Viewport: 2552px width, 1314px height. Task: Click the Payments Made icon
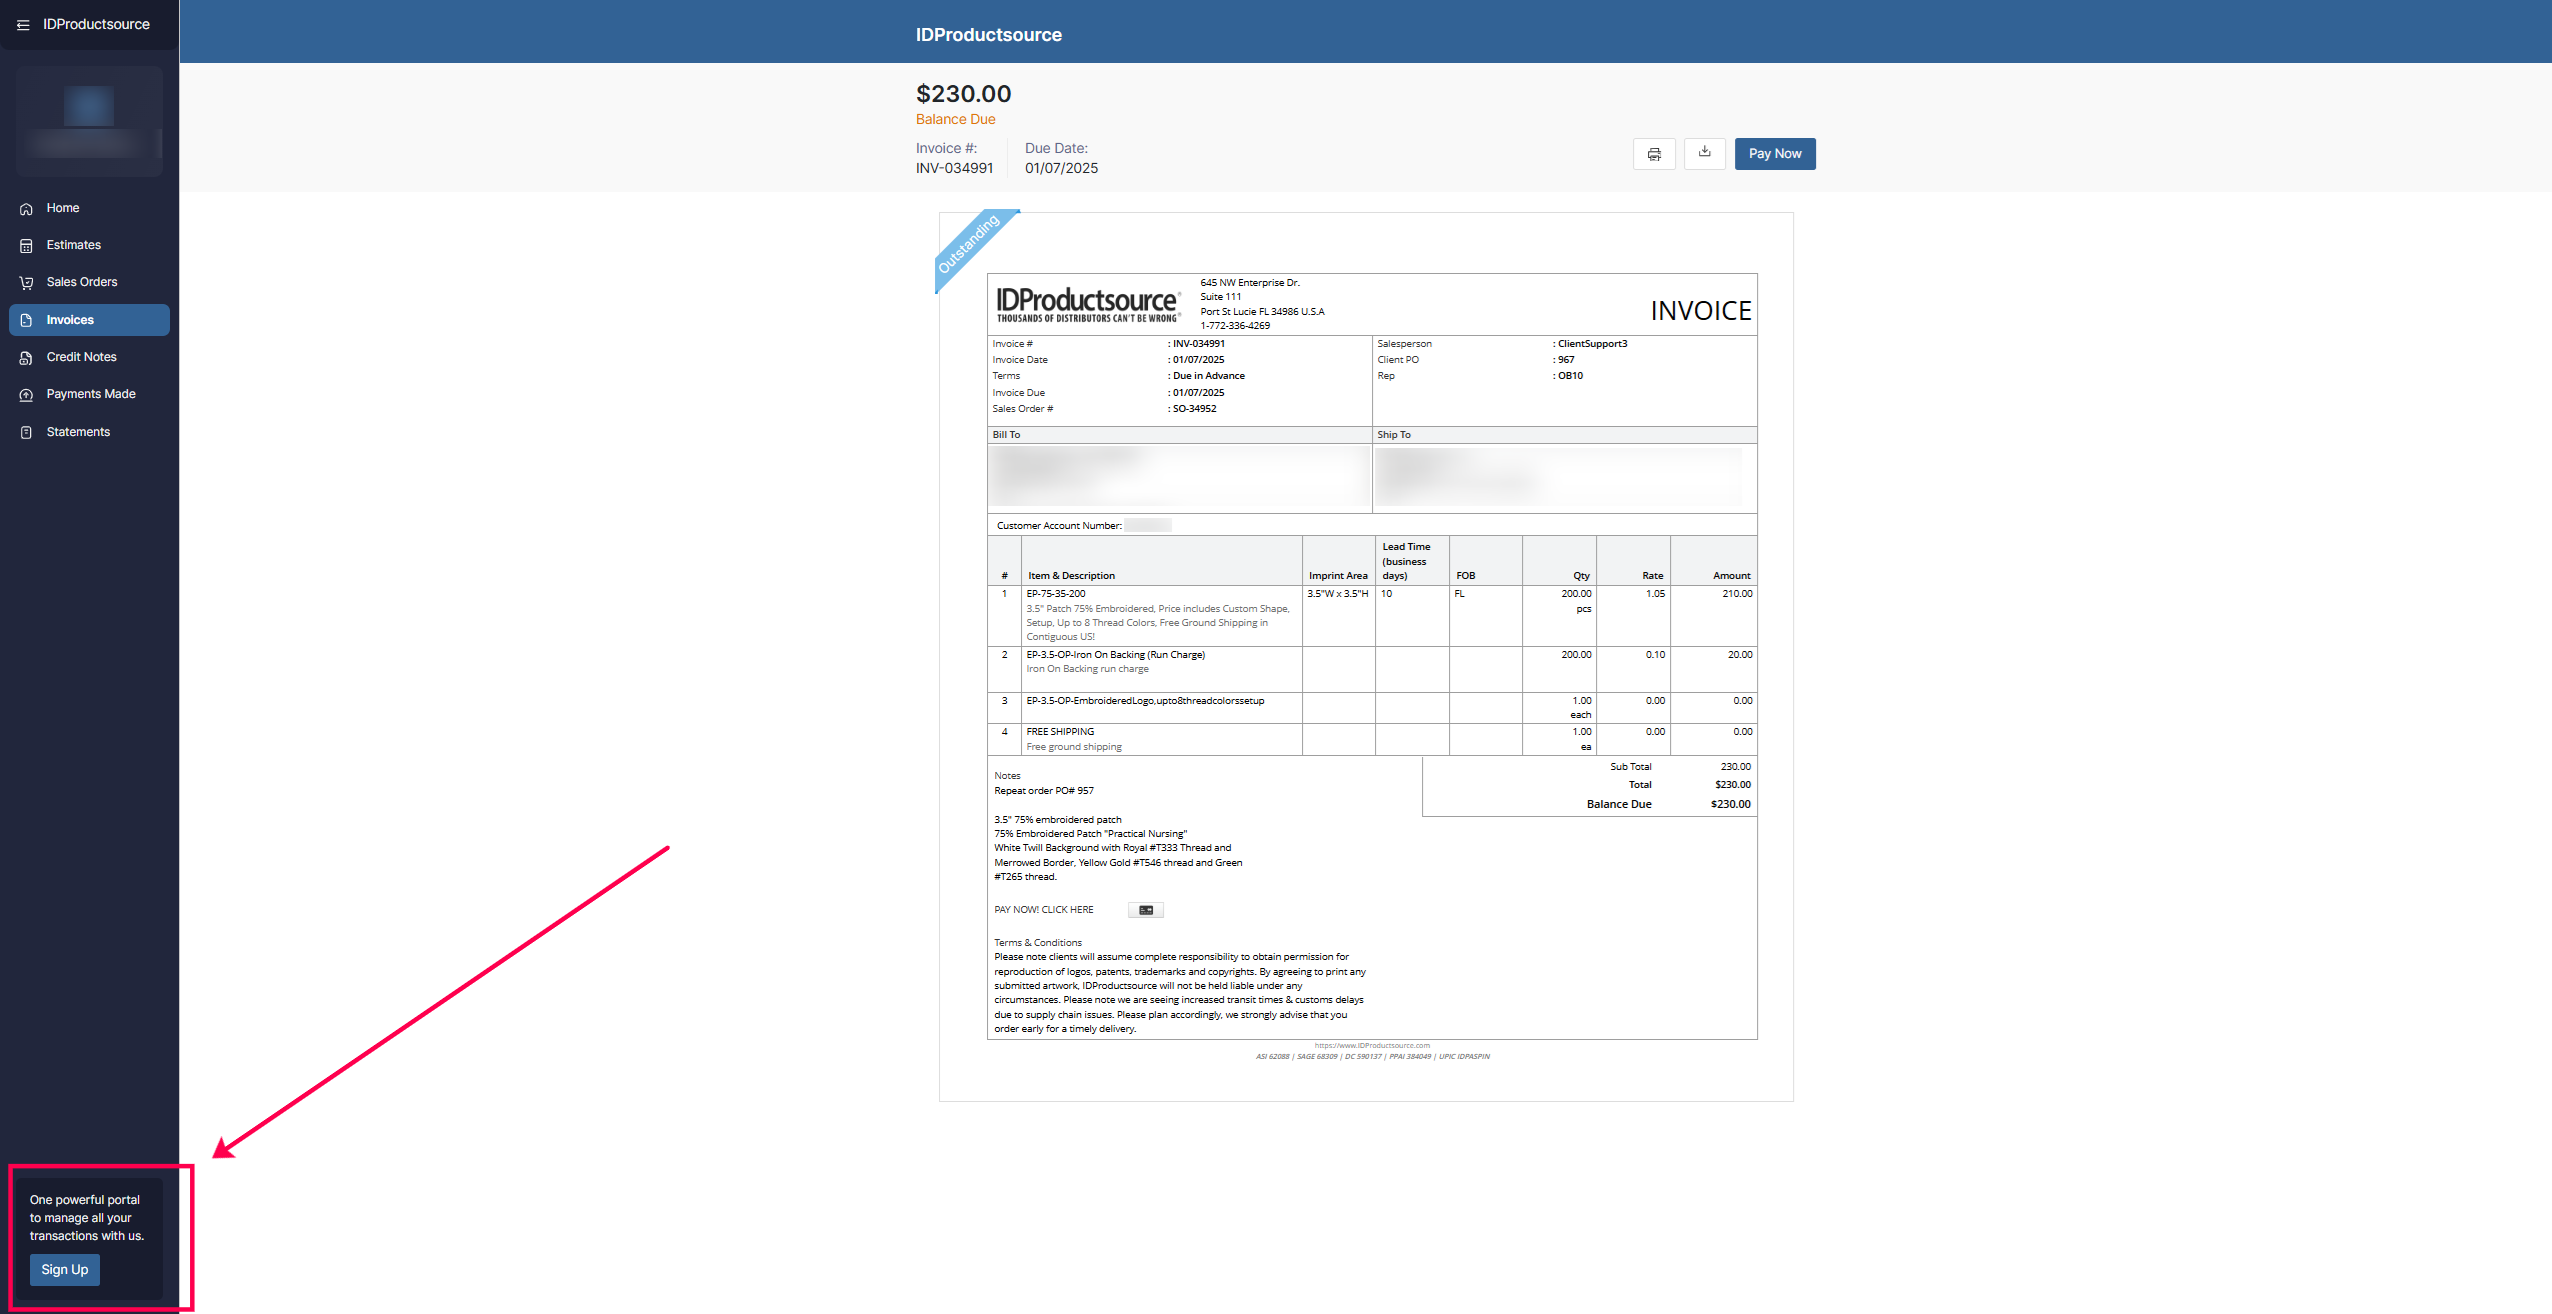click(27, 395)
